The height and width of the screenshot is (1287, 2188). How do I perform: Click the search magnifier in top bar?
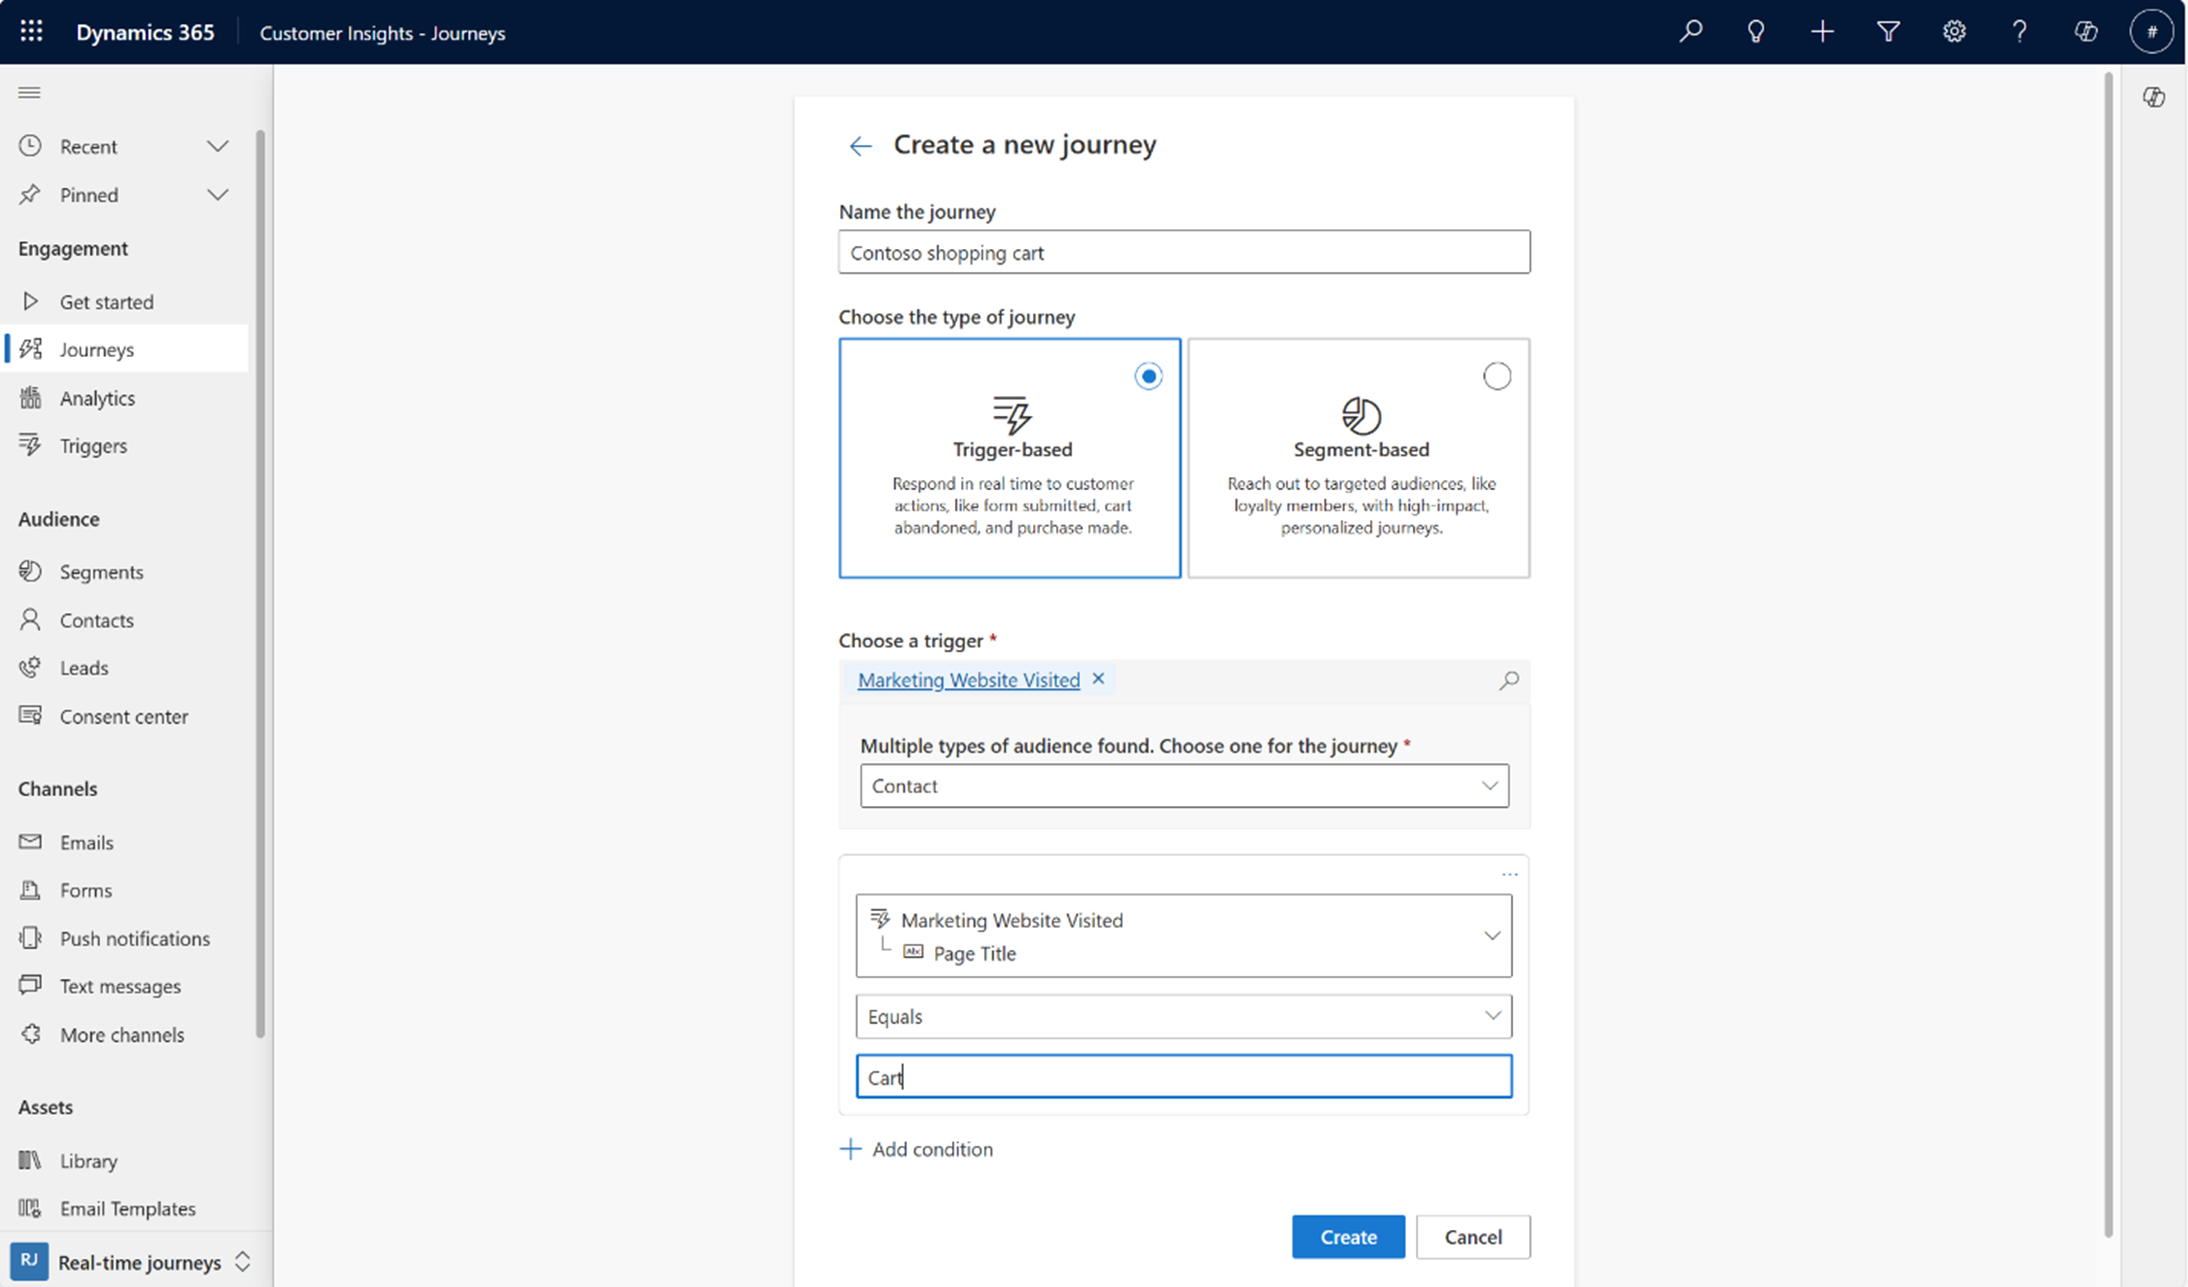[1690, 32]
